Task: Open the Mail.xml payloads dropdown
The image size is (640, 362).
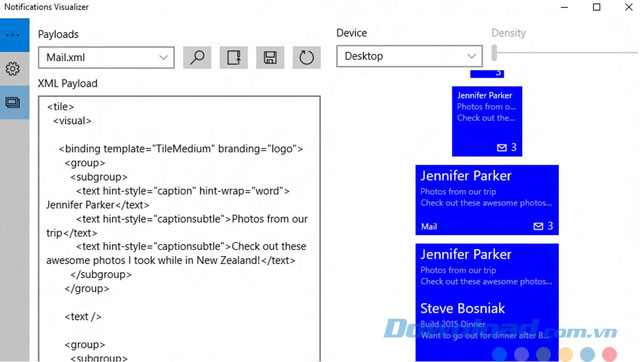Action: click(x=107, y=58)
